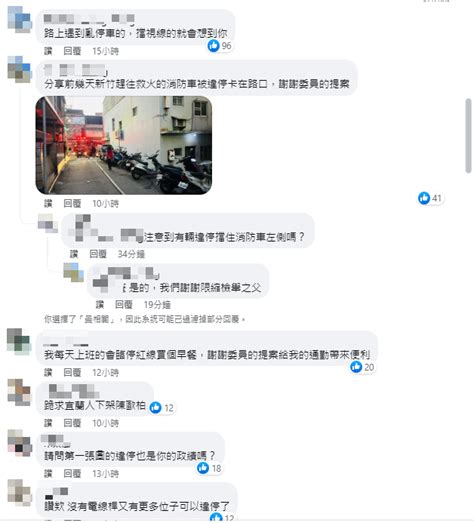Open avatar of the fire truck photo commenter

click(x=19, y=69)
